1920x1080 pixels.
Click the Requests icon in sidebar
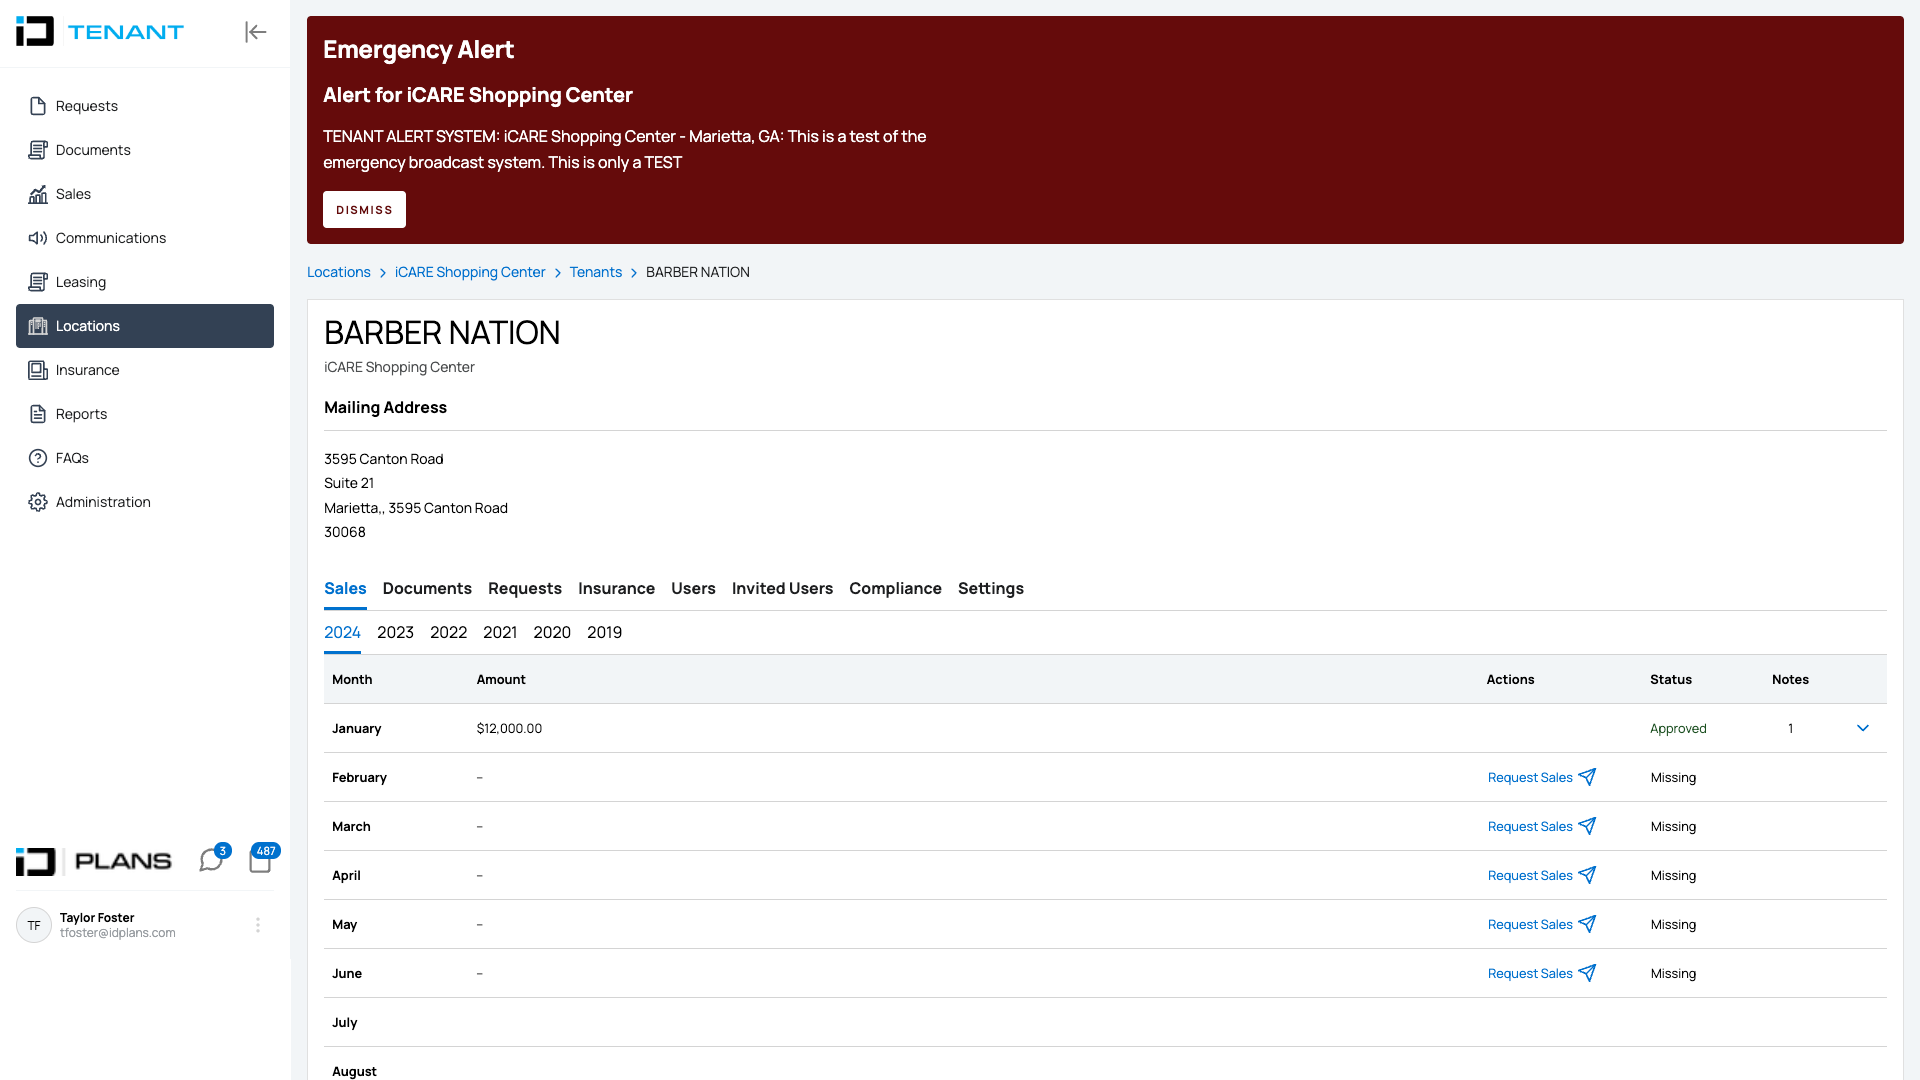(37, 105)
